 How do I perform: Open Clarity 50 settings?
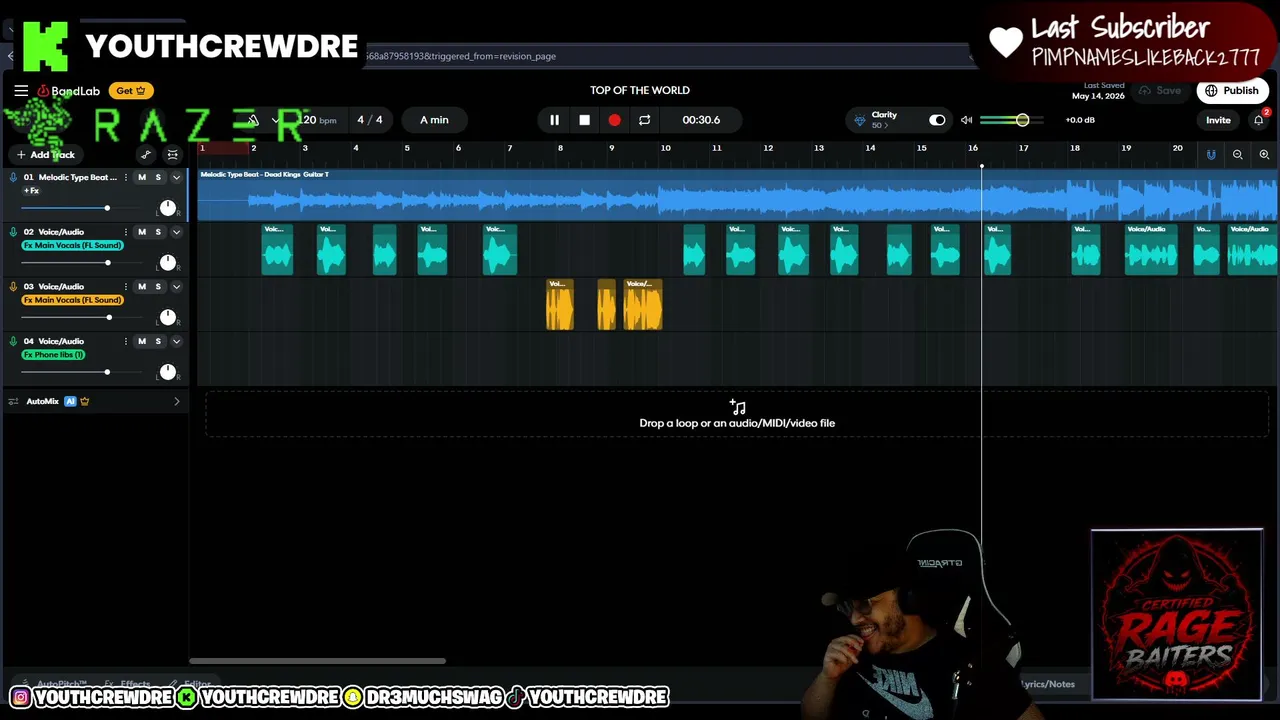point(878,120)
